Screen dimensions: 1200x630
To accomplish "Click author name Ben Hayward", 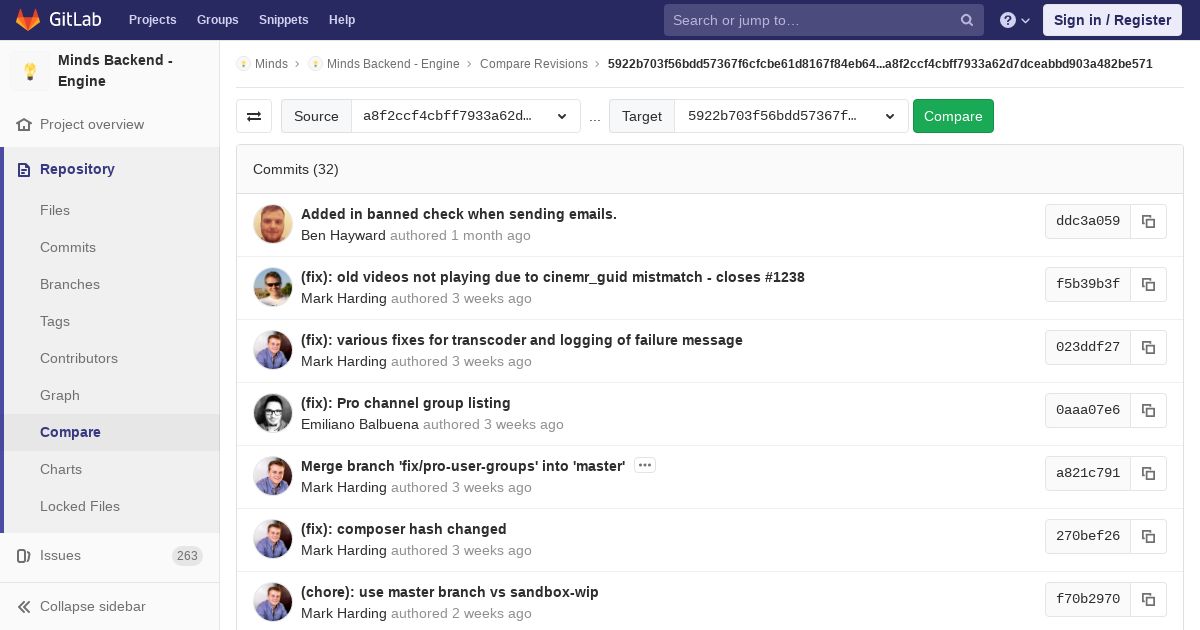I will point(343,236).
